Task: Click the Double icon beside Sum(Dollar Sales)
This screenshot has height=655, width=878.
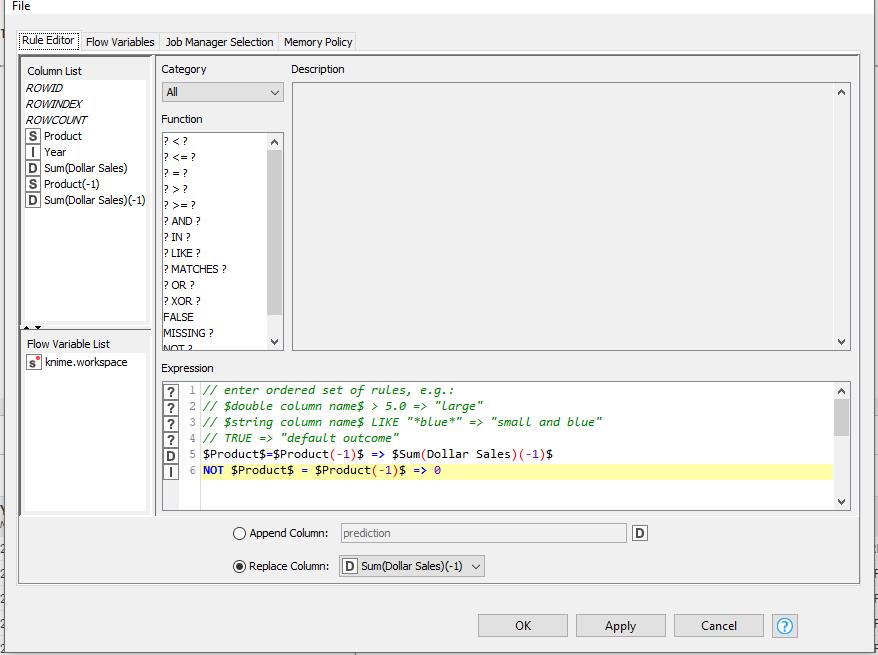Action: (33, 168)
